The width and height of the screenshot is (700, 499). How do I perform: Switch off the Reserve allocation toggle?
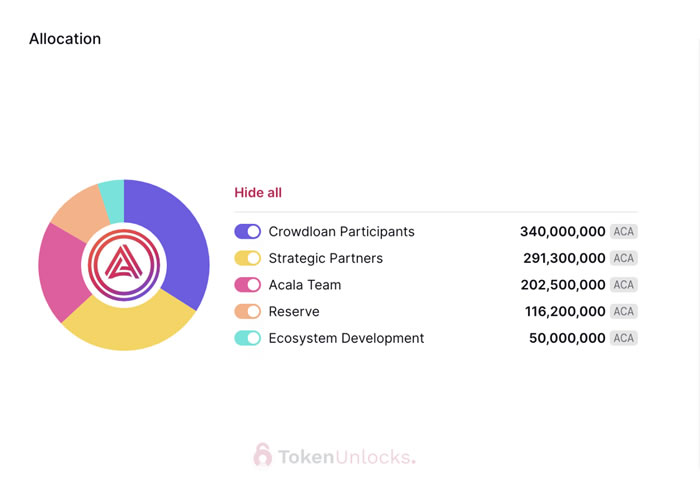(247, 312)
